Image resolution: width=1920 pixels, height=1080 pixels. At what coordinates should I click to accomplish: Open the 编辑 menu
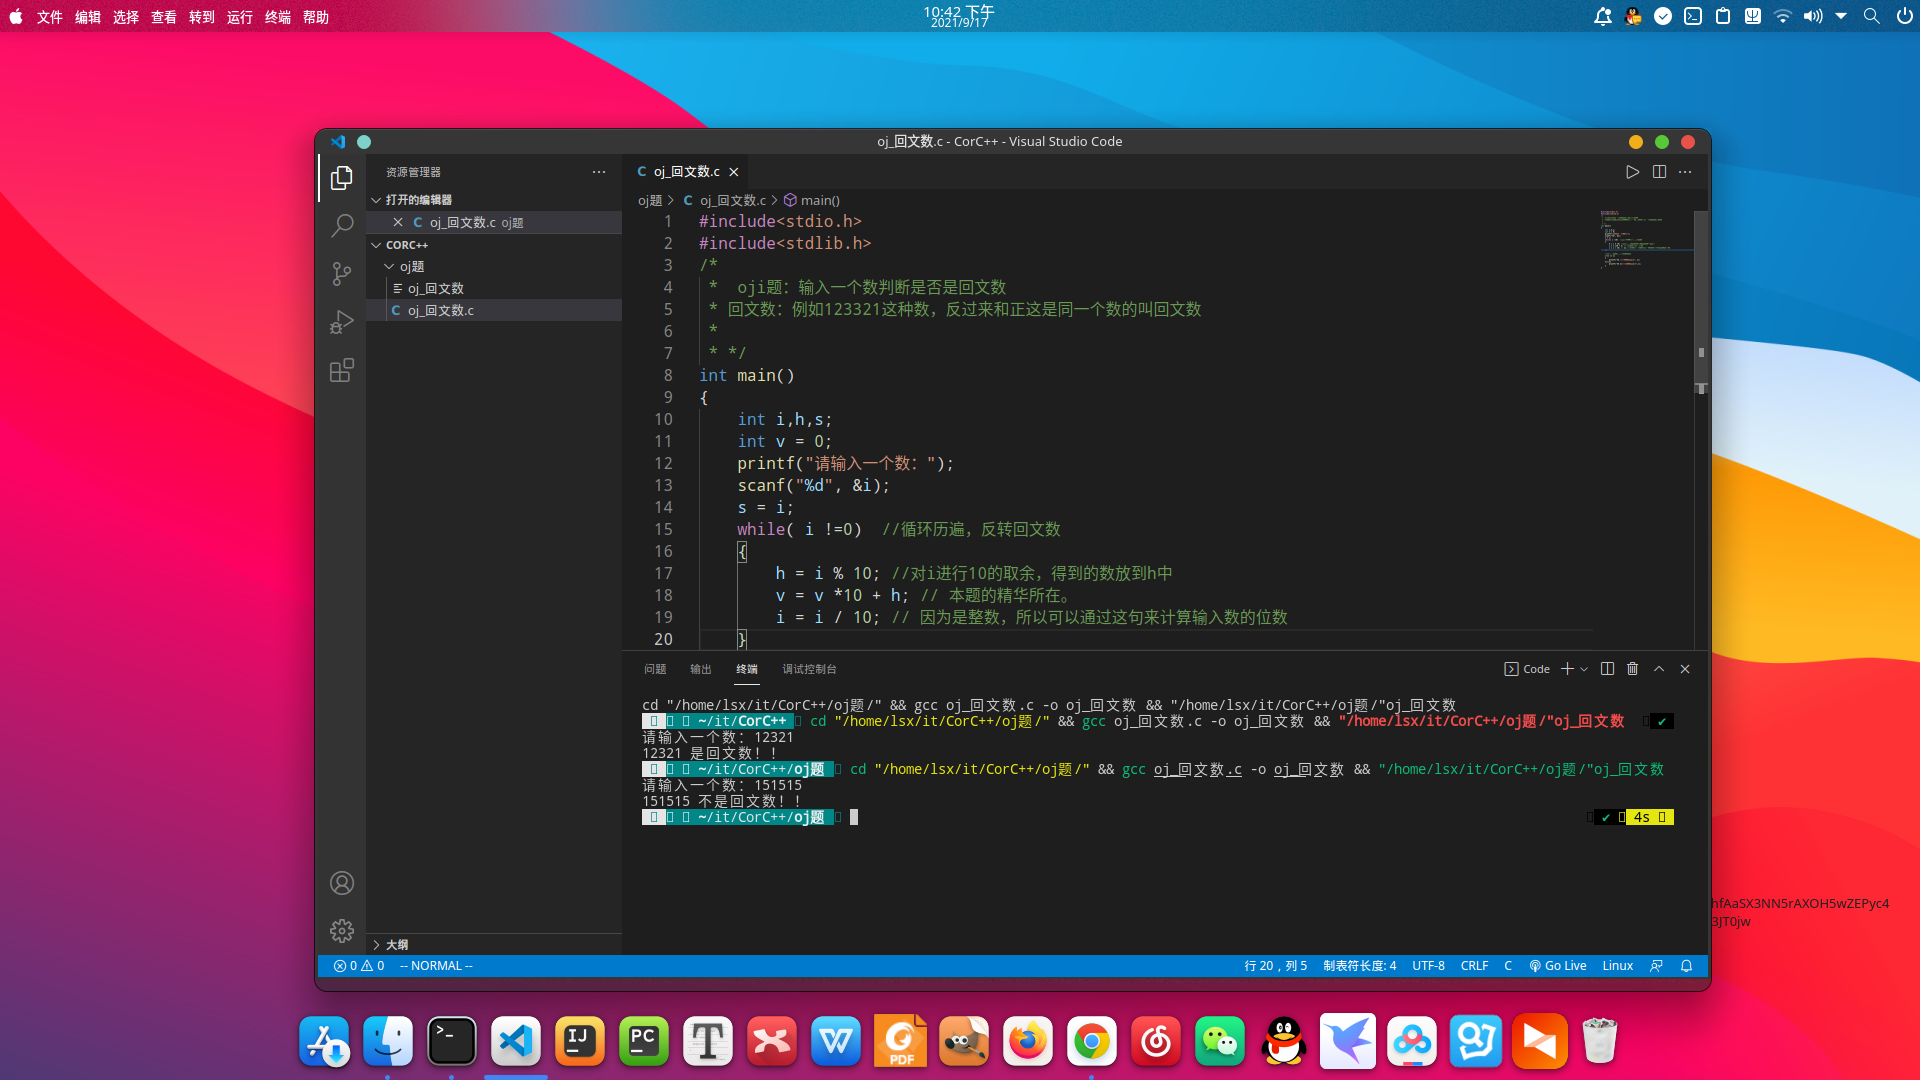pyautogui.click(x=87, y=17)
